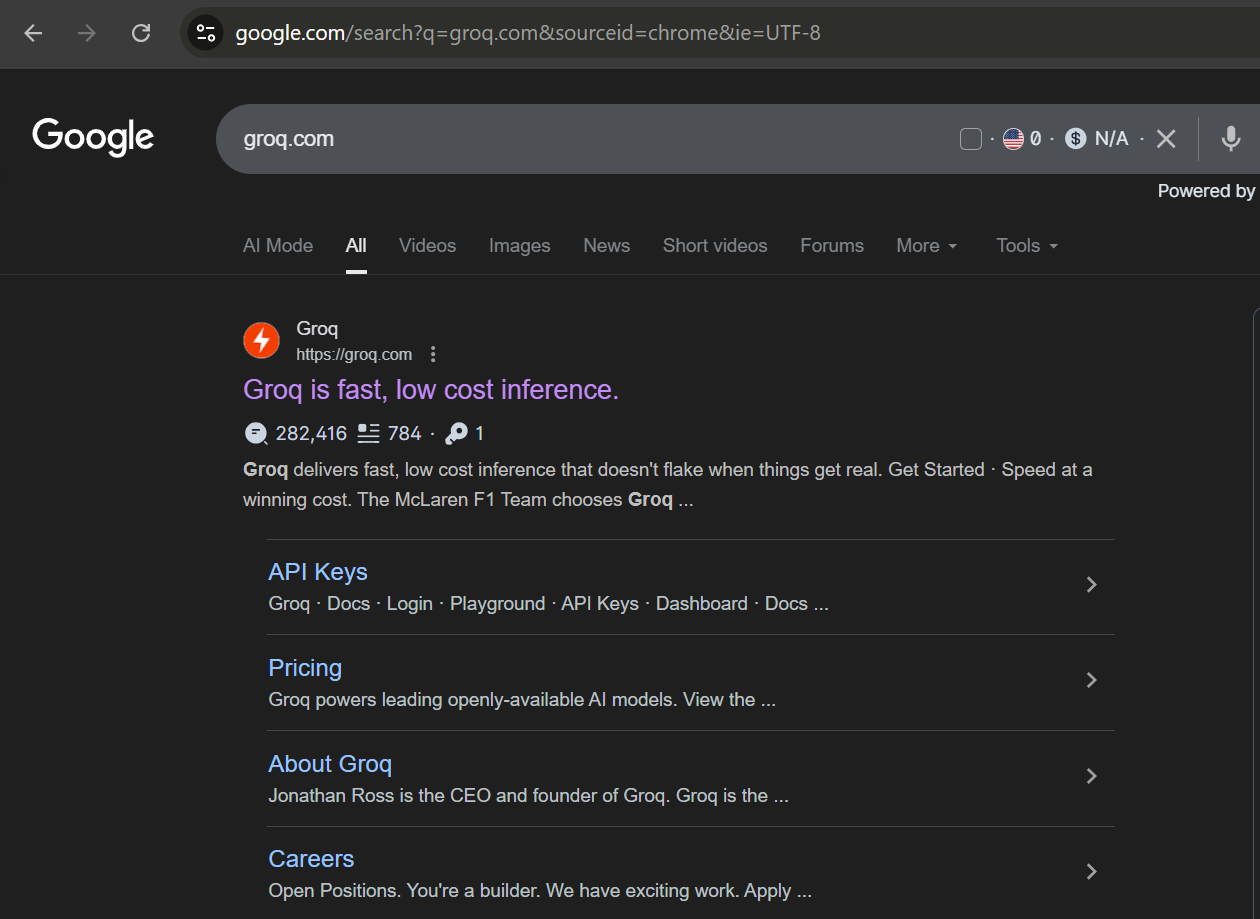Click the dollar sign traffic value icon

(x=1075, y=138)
